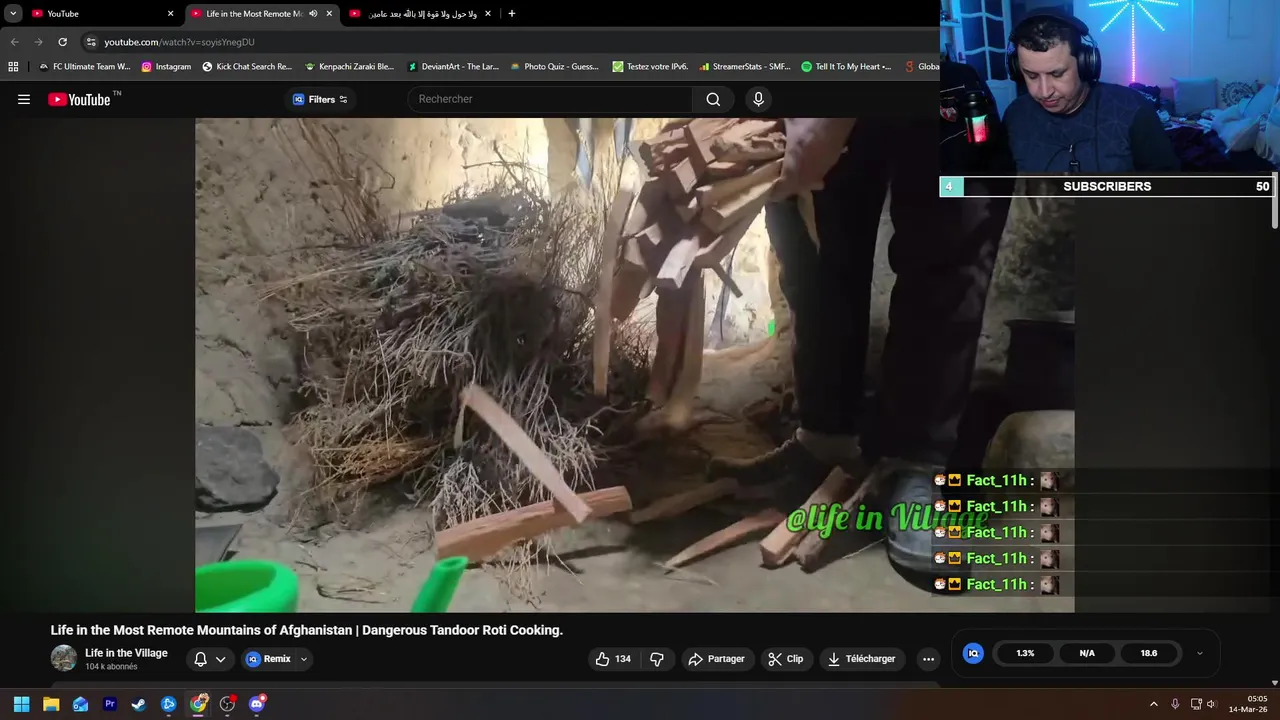The width and height of the screenshot is (1280, 720).
Task: Go to YouTube home via the logo
Action: 79,99
